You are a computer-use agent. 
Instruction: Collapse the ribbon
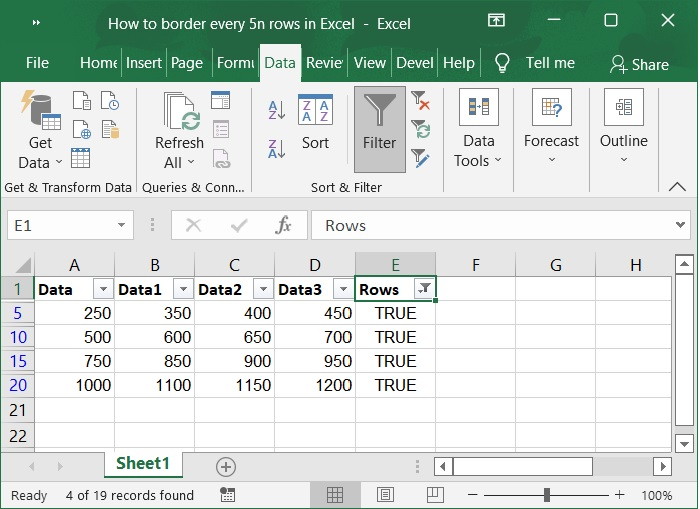[677, 187]
